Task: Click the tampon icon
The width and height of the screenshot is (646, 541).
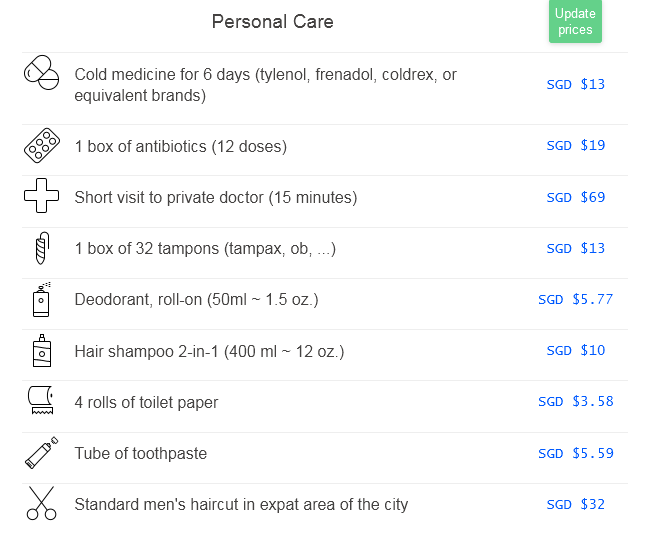Action: 42,248
